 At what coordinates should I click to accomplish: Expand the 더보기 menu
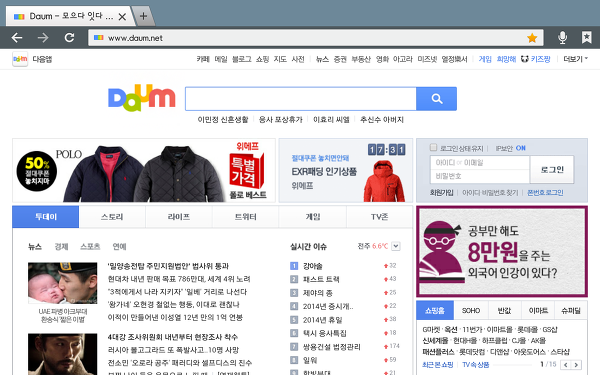pyautogui.click(x=576, y=59)
